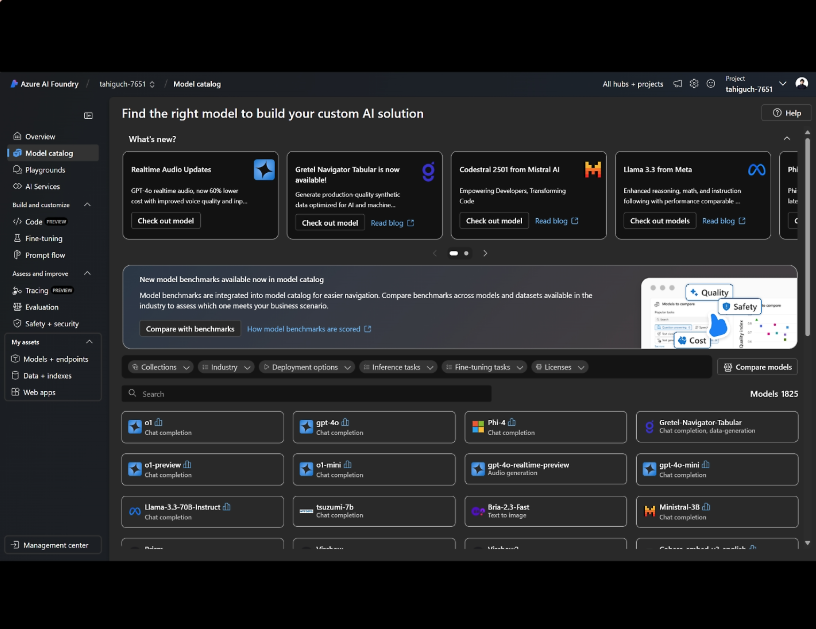Switch project via tahiguch-7651 breadcrumb
Screen dimensions: 816x629
tap(127, 84)
